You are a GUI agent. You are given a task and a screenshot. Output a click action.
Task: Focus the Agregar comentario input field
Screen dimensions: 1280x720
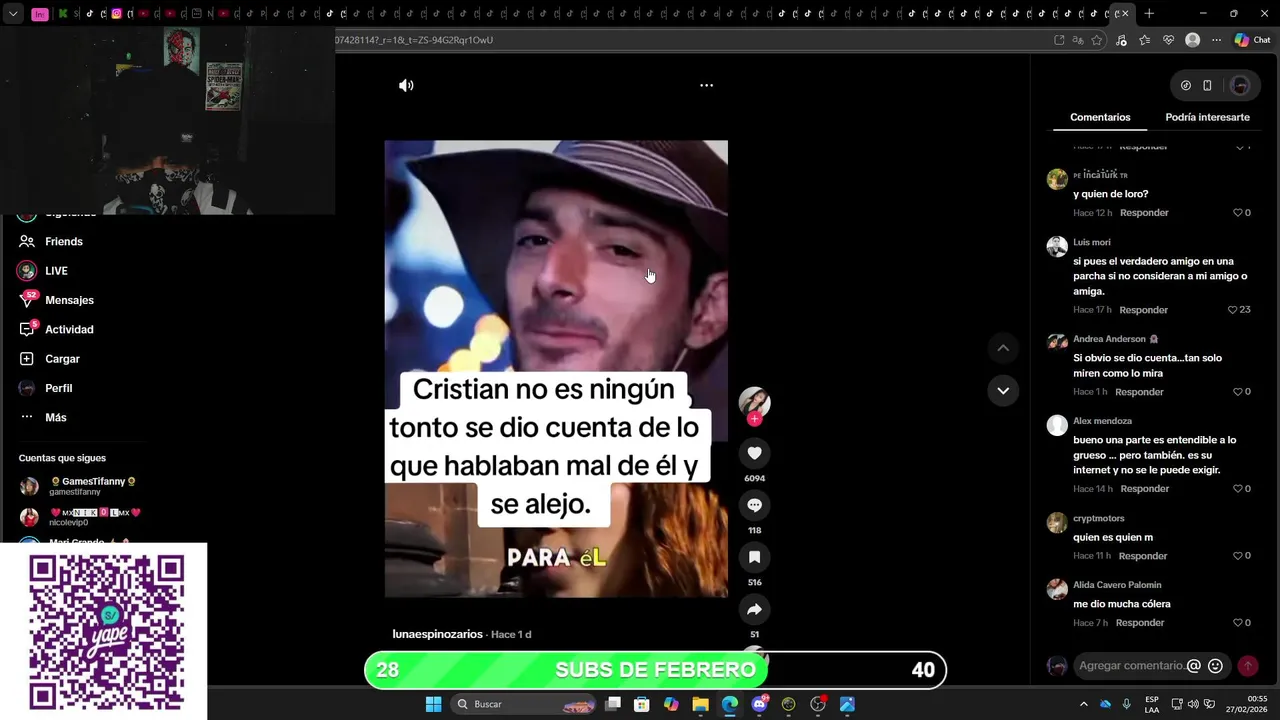point(1130,666)
